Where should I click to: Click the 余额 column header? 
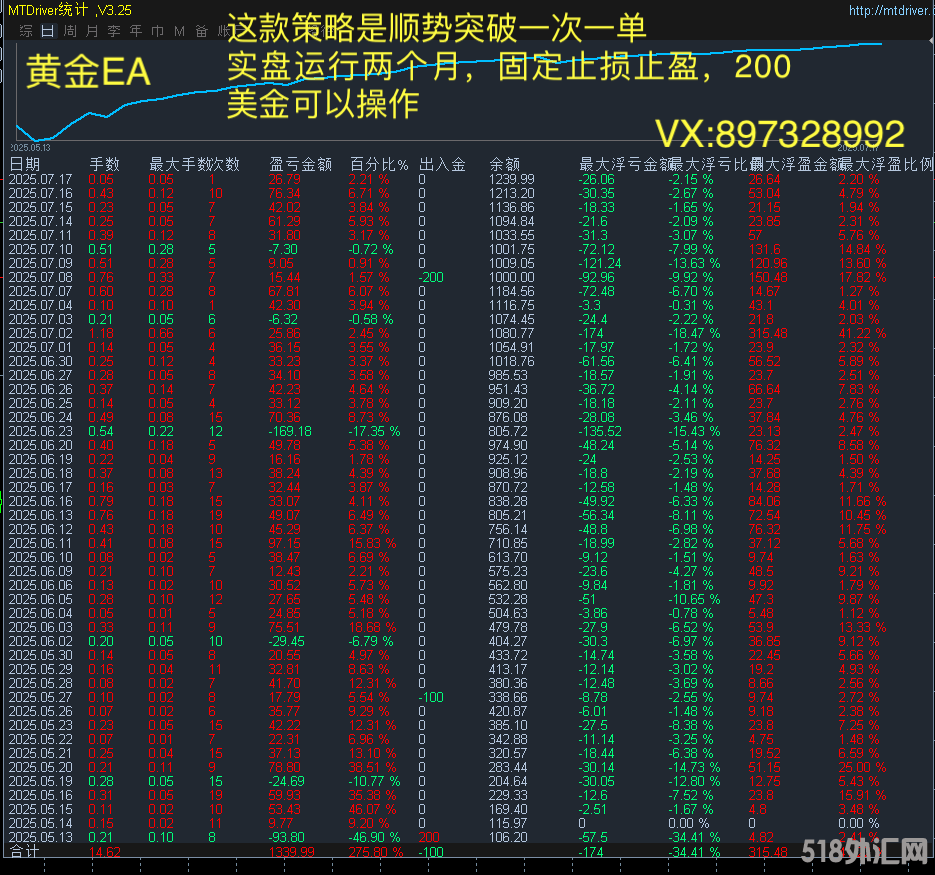(x=504, y=164)
